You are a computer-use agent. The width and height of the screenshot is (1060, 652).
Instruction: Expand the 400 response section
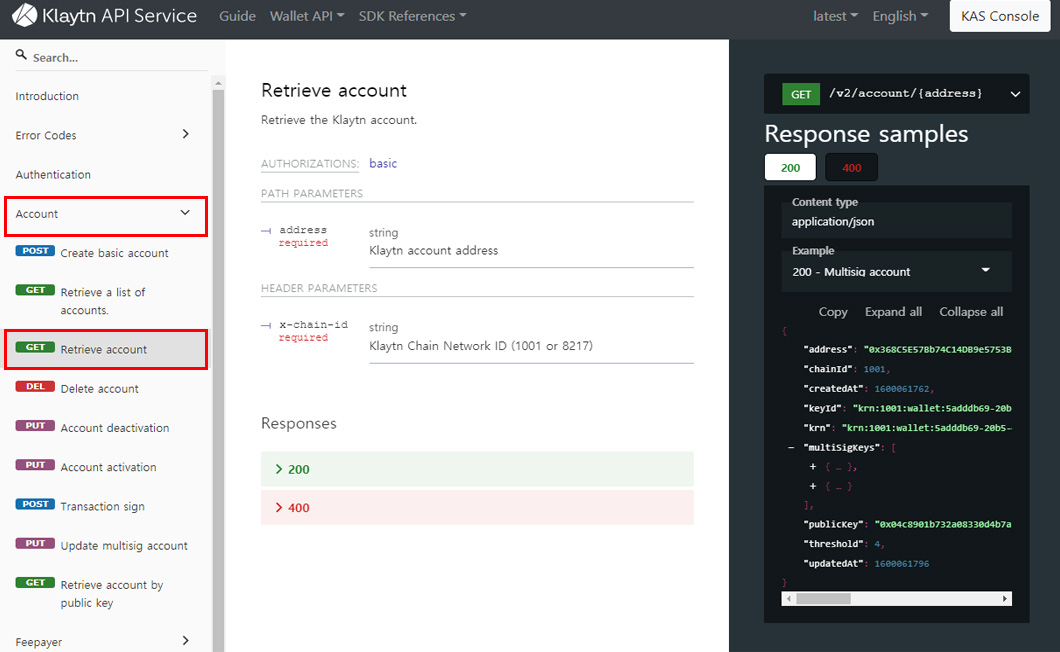(477, 508)
